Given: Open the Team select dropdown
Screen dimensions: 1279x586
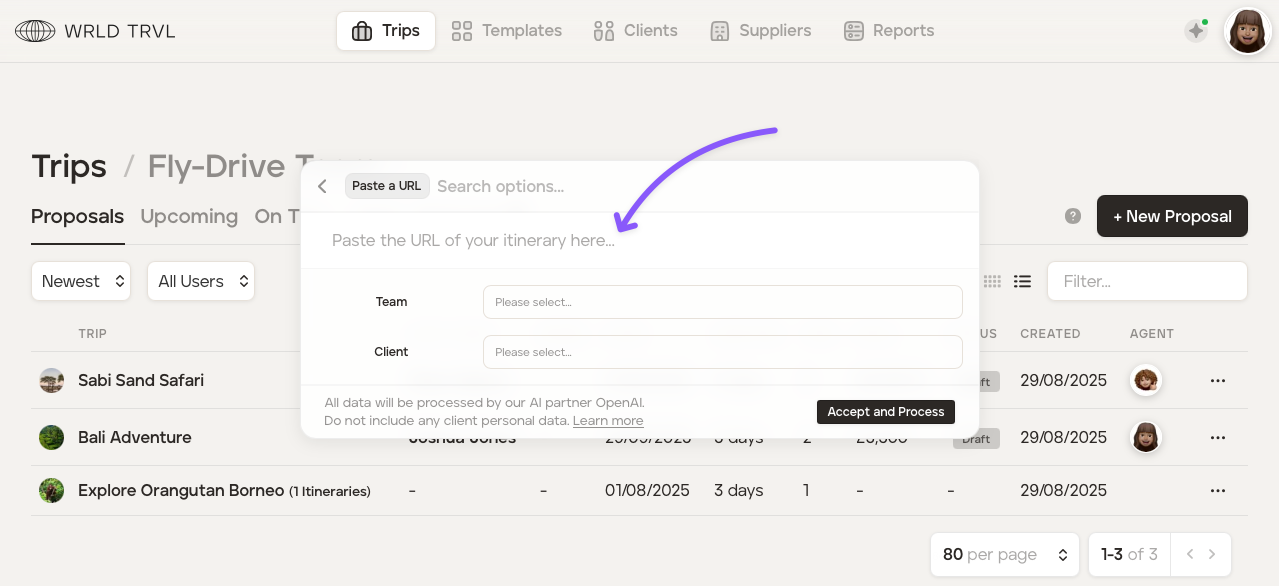Looking at the screenshot, I should (x=722, y=302).
